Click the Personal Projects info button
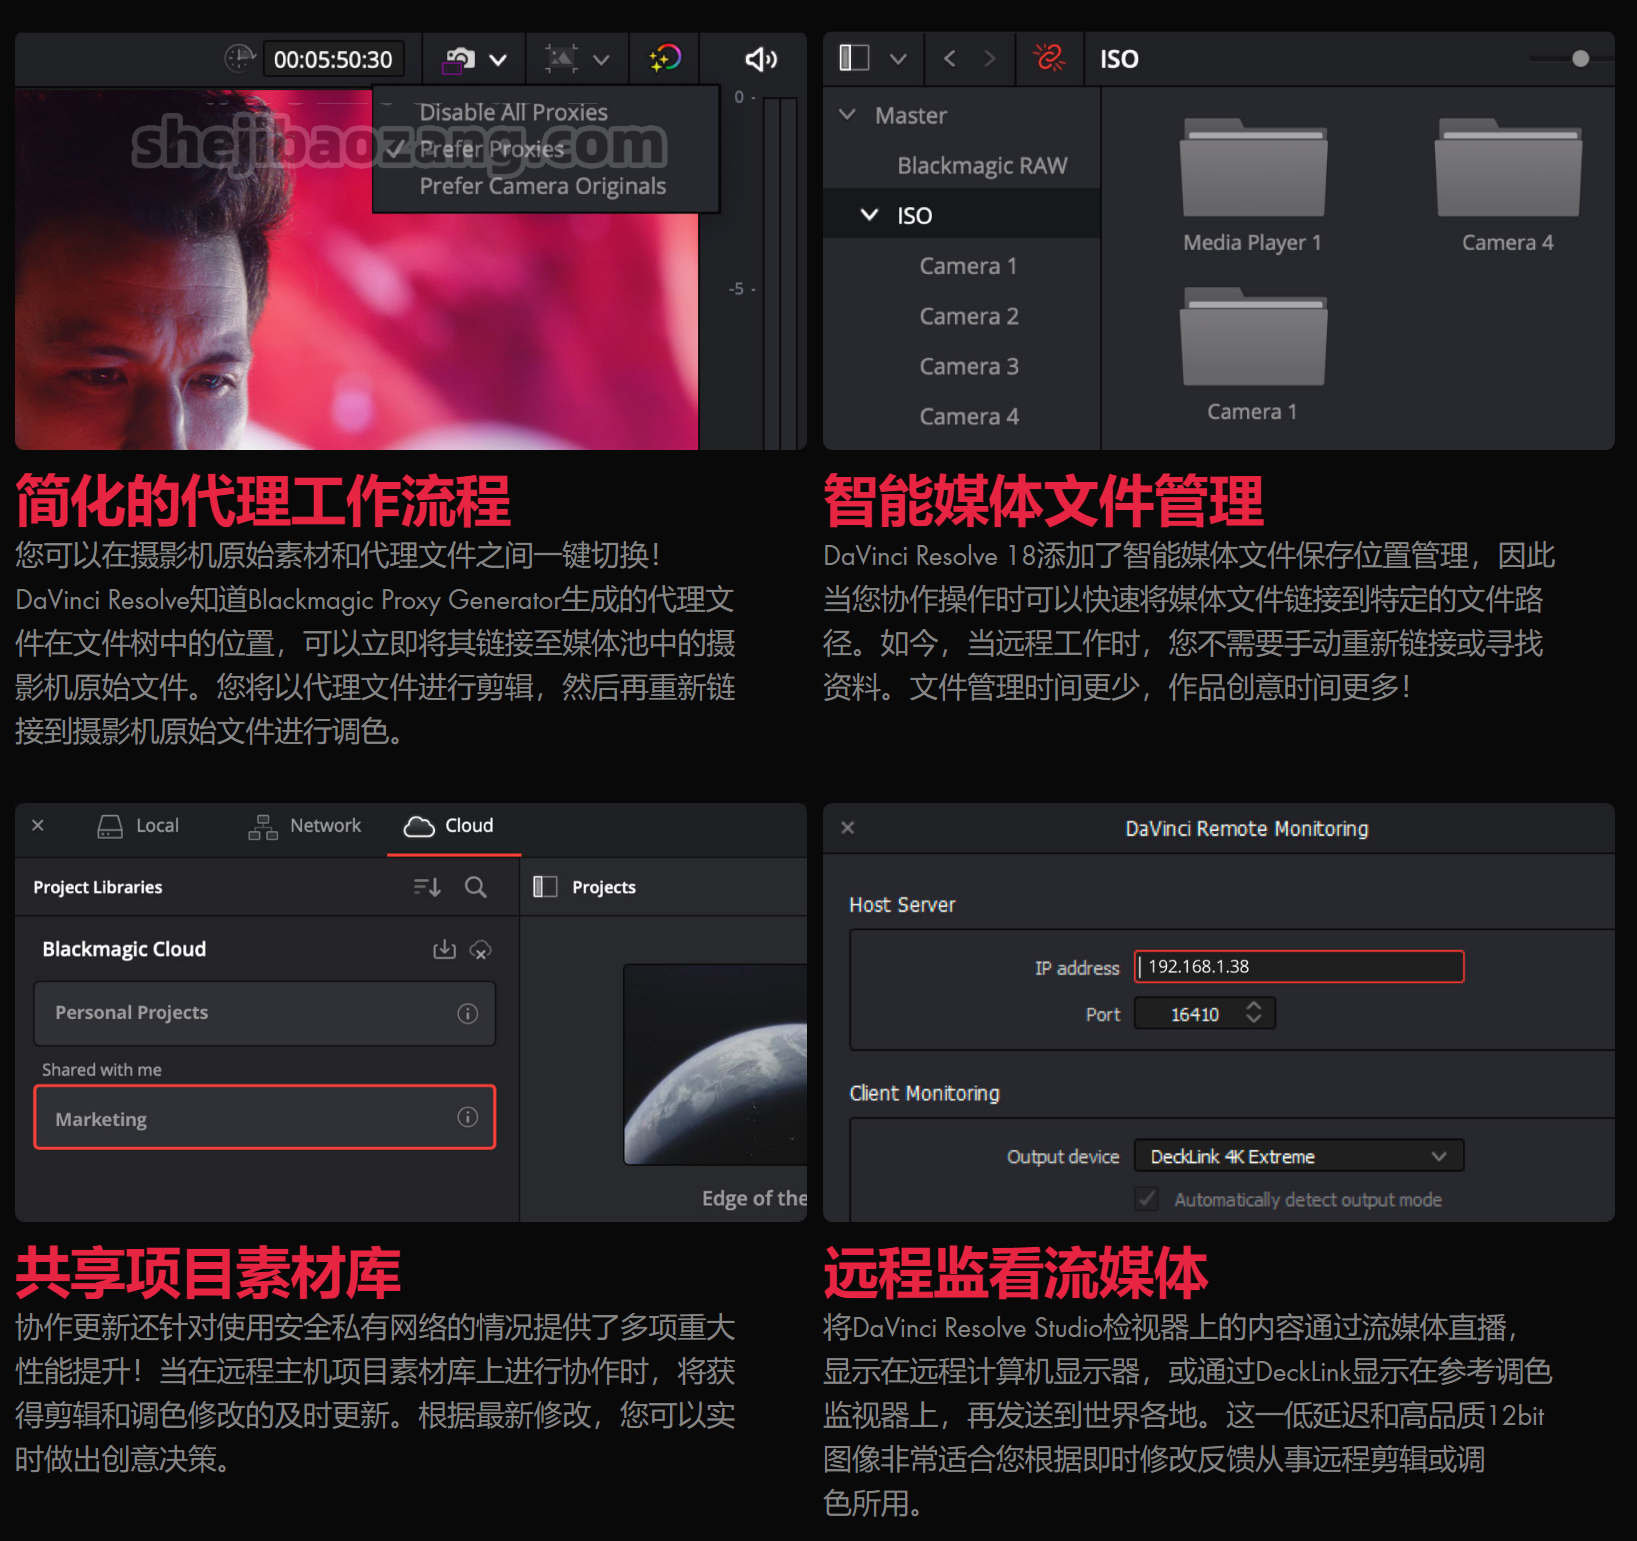 coord(467,1013)
